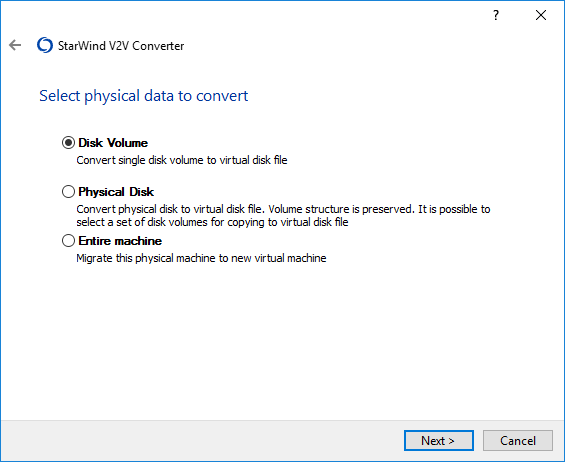Open help with the question mark icon

pyautogui.click(x=496, y=15)
